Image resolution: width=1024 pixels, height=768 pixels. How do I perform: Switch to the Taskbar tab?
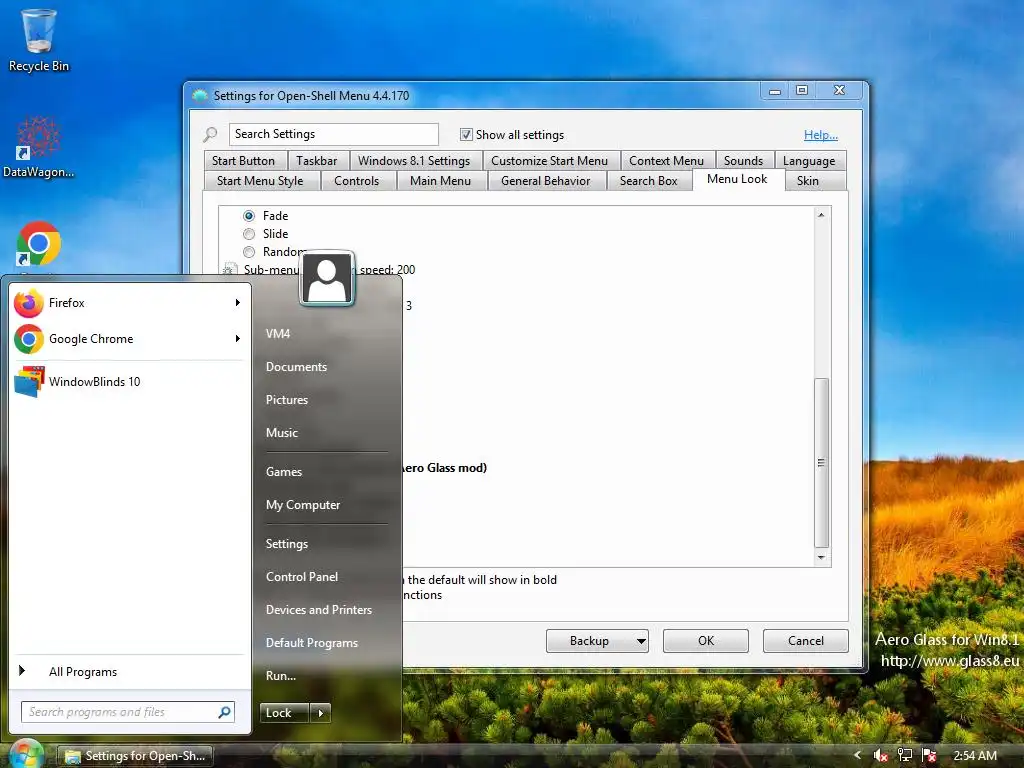(317, 161)
